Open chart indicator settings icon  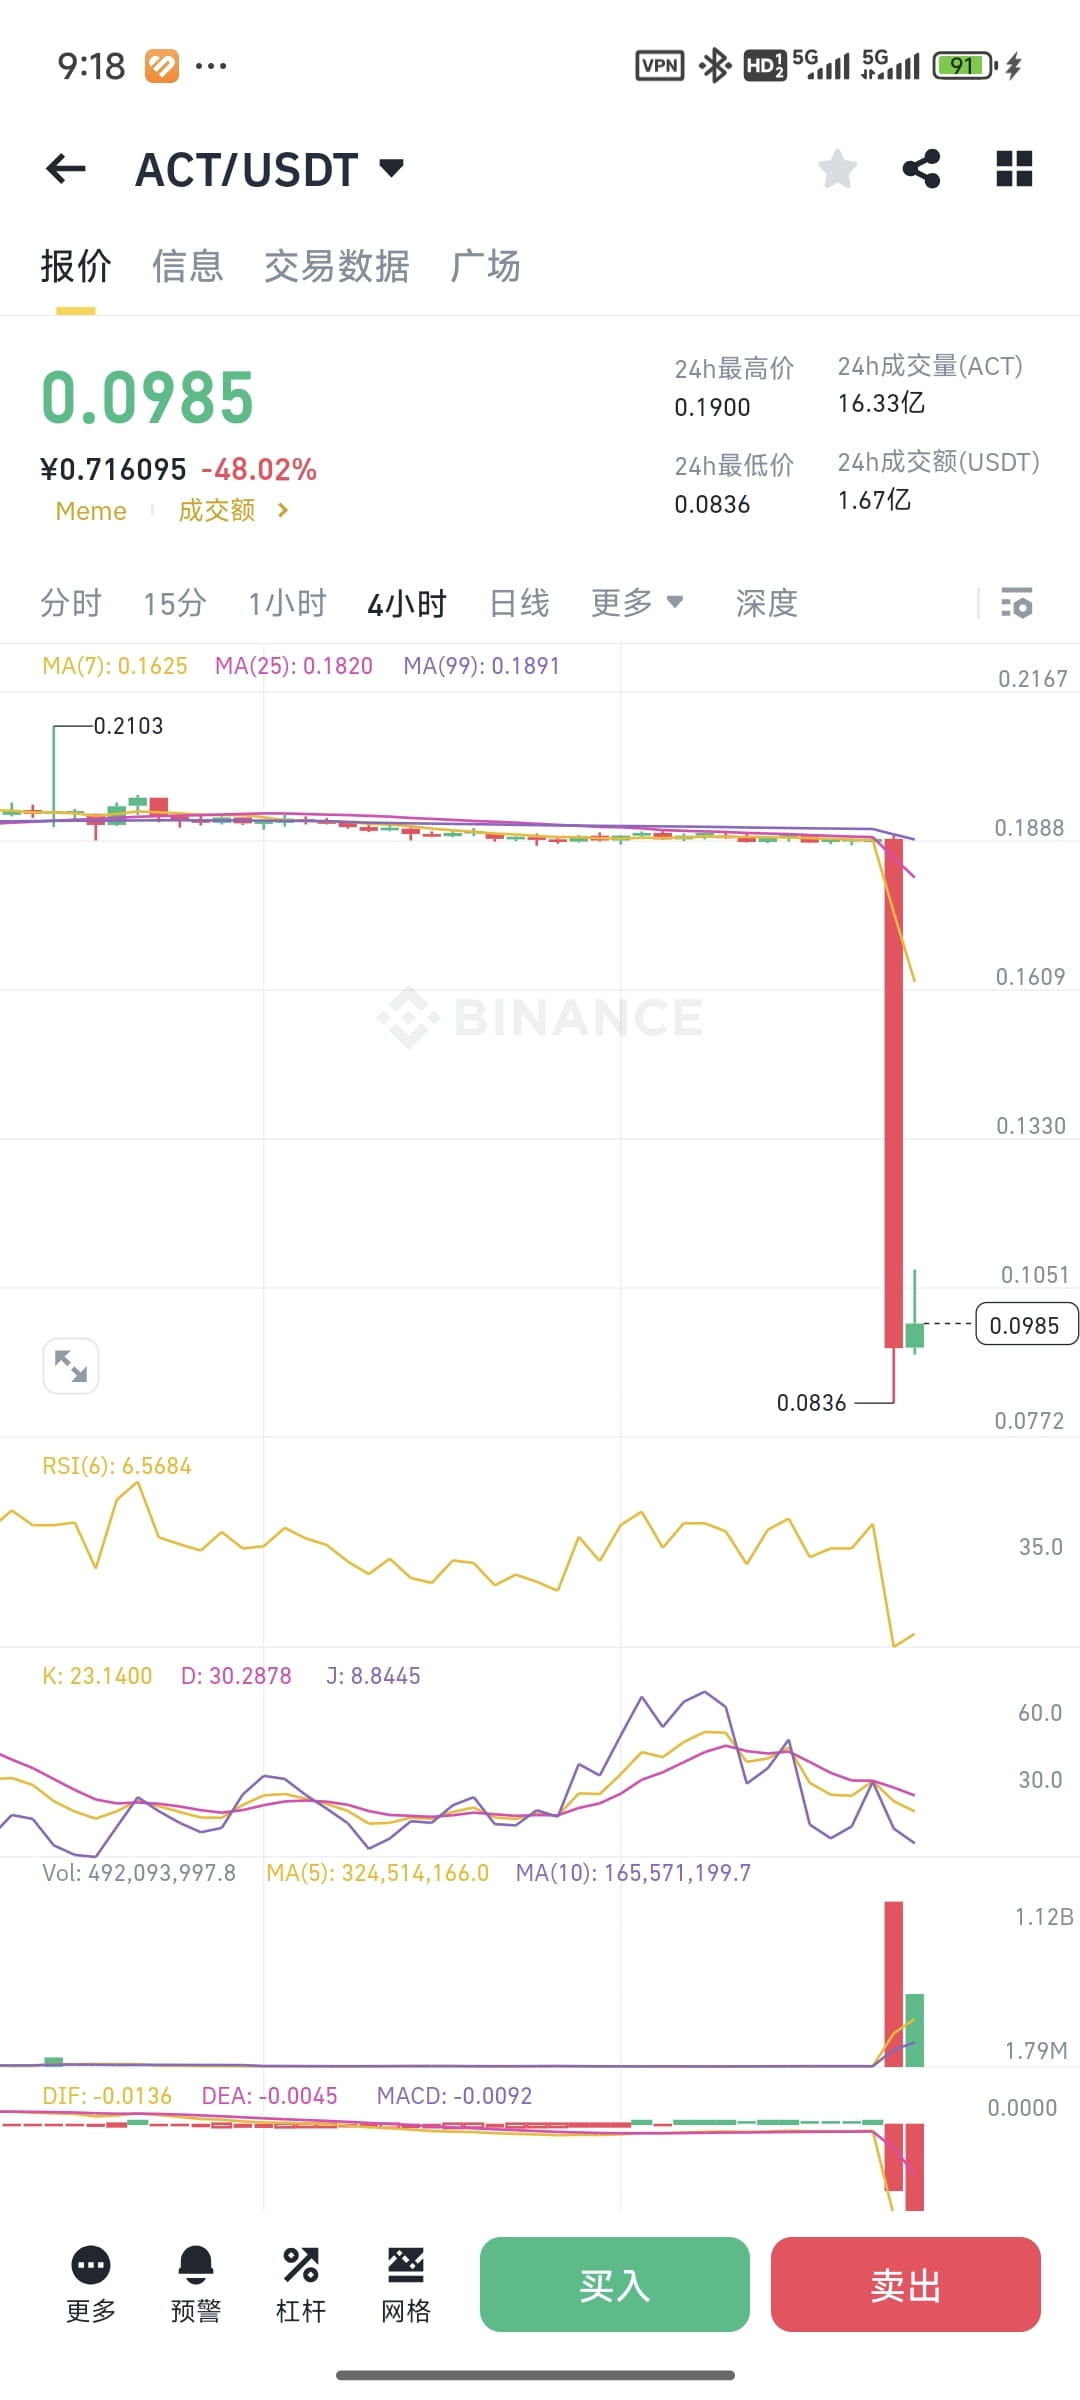(x=1017, y=603)
